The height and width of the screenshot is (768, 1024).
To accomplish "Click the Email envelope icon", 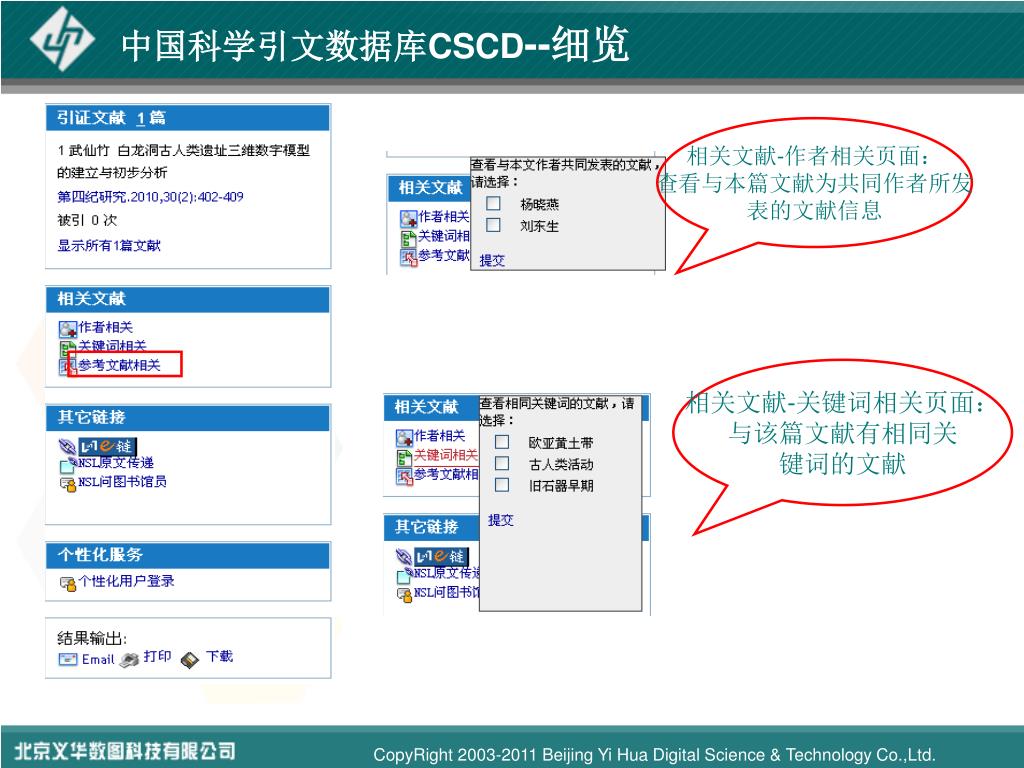I will point(67,659).
